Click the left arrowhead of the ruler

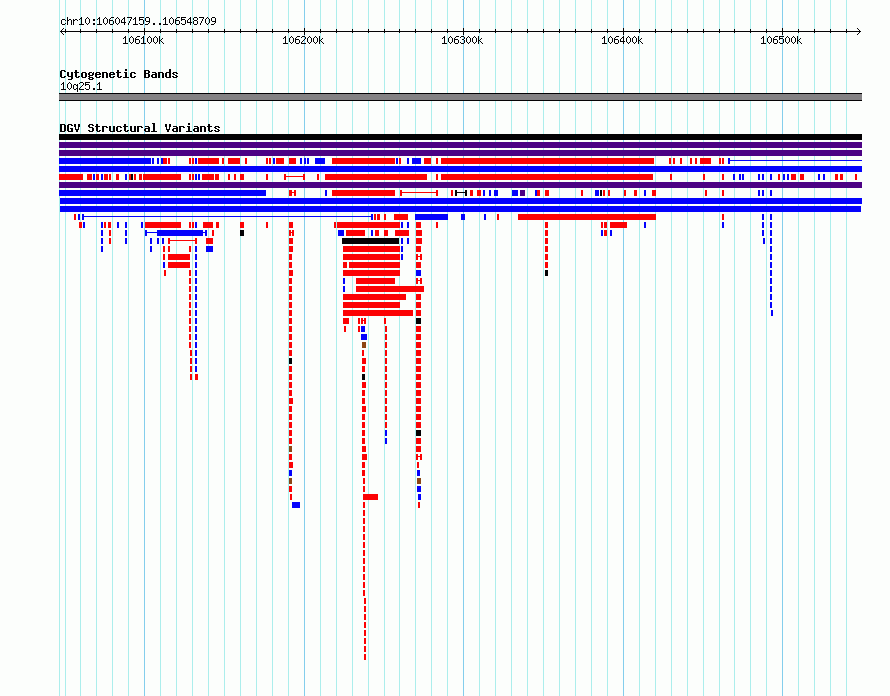tap(62, 32)
